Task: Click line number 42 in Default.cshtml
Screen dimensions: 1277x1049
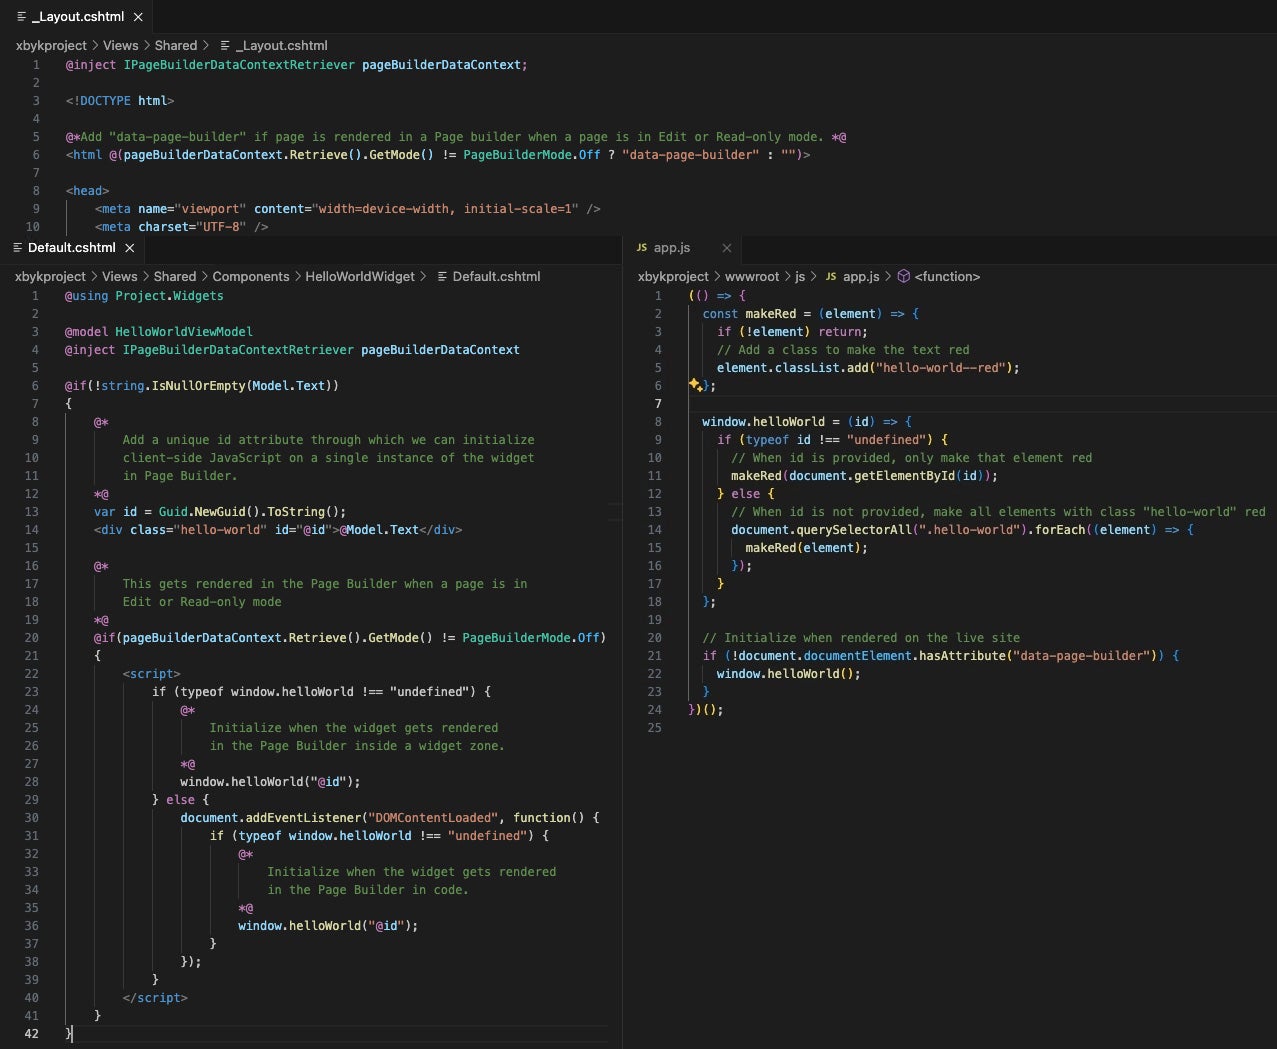Action: (x=32, y=1034)
